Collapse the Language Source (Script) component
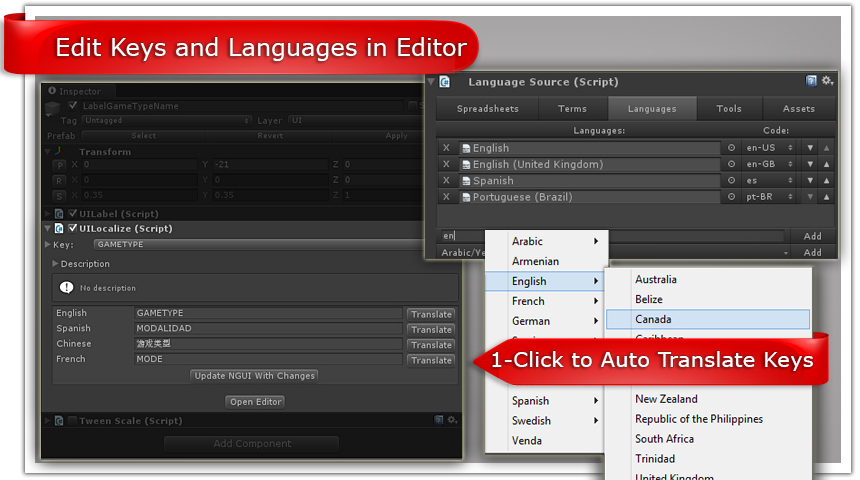Viewport: 860px width, 480px height. point(431,82)
